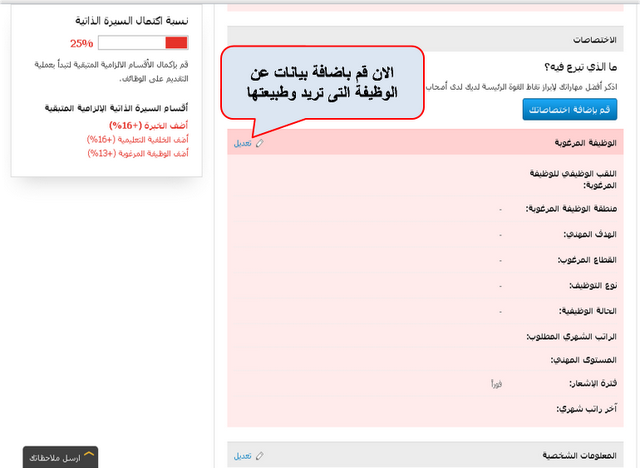Click the آخر راتب شهري label
The width and height of the screenshot is (640, 468).
(587, 409)
